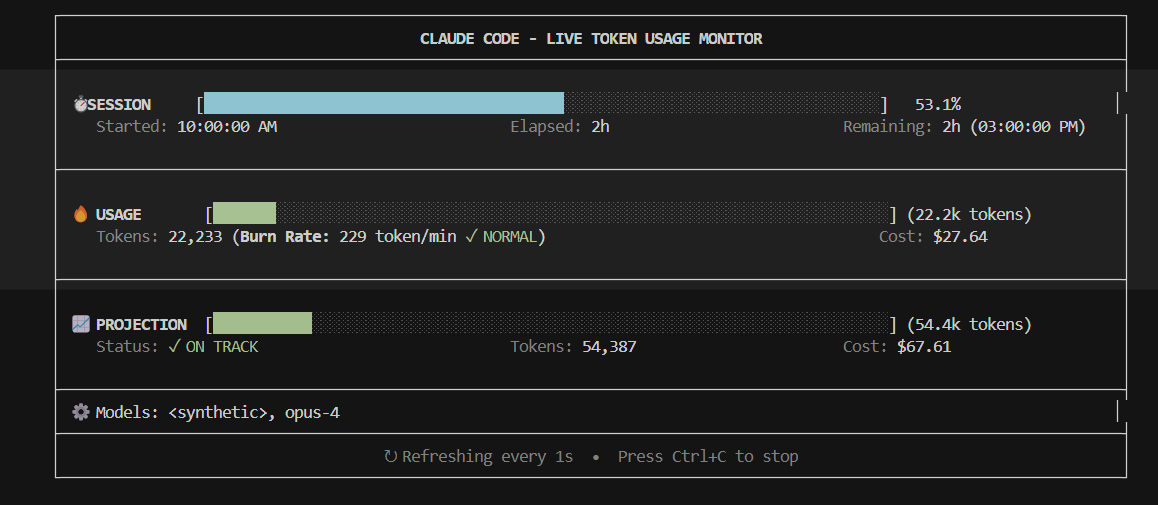The image size is (1158, 505).
Task: Click the checkmark before ON TRACK
Action: click(174, 346)
